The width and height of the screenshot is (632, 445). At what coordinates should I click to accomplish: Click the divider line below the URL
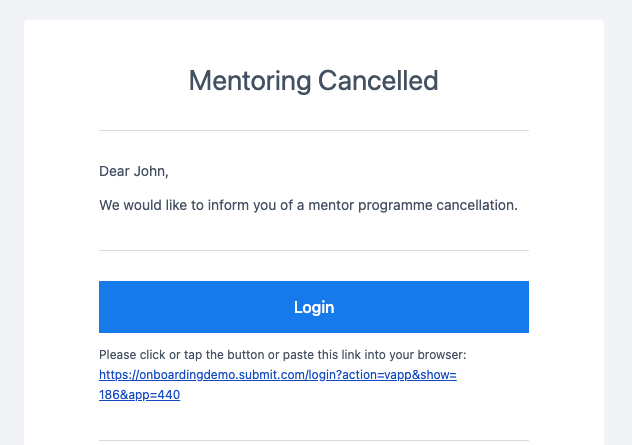(314, 441)
